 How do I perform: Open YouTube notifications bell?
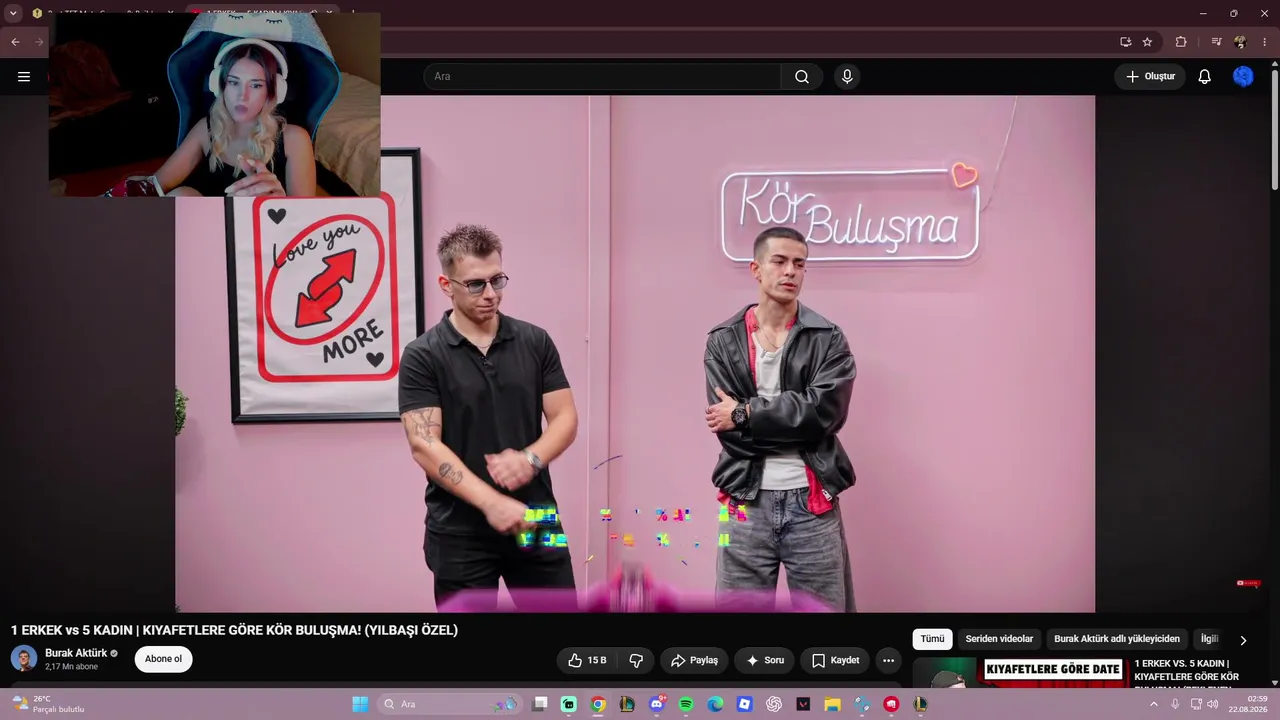(1205, 77)
